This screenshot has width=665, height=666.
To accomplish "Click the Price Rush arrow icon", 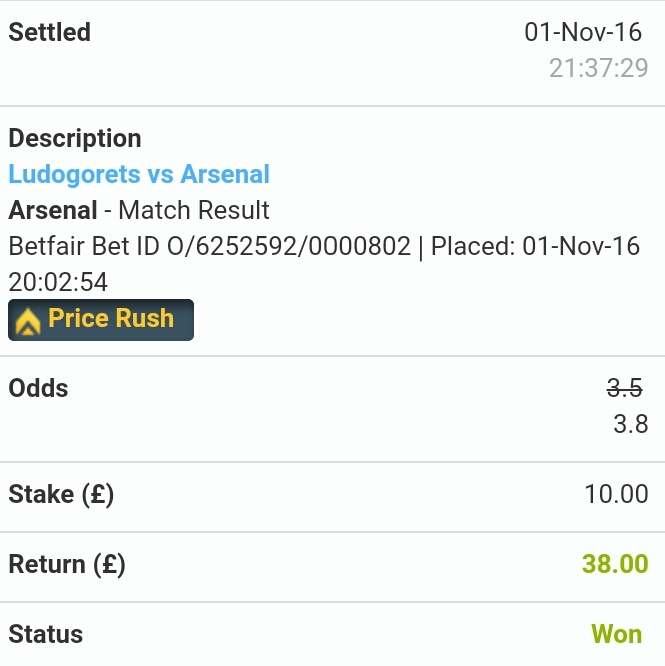I will (28, 321).
